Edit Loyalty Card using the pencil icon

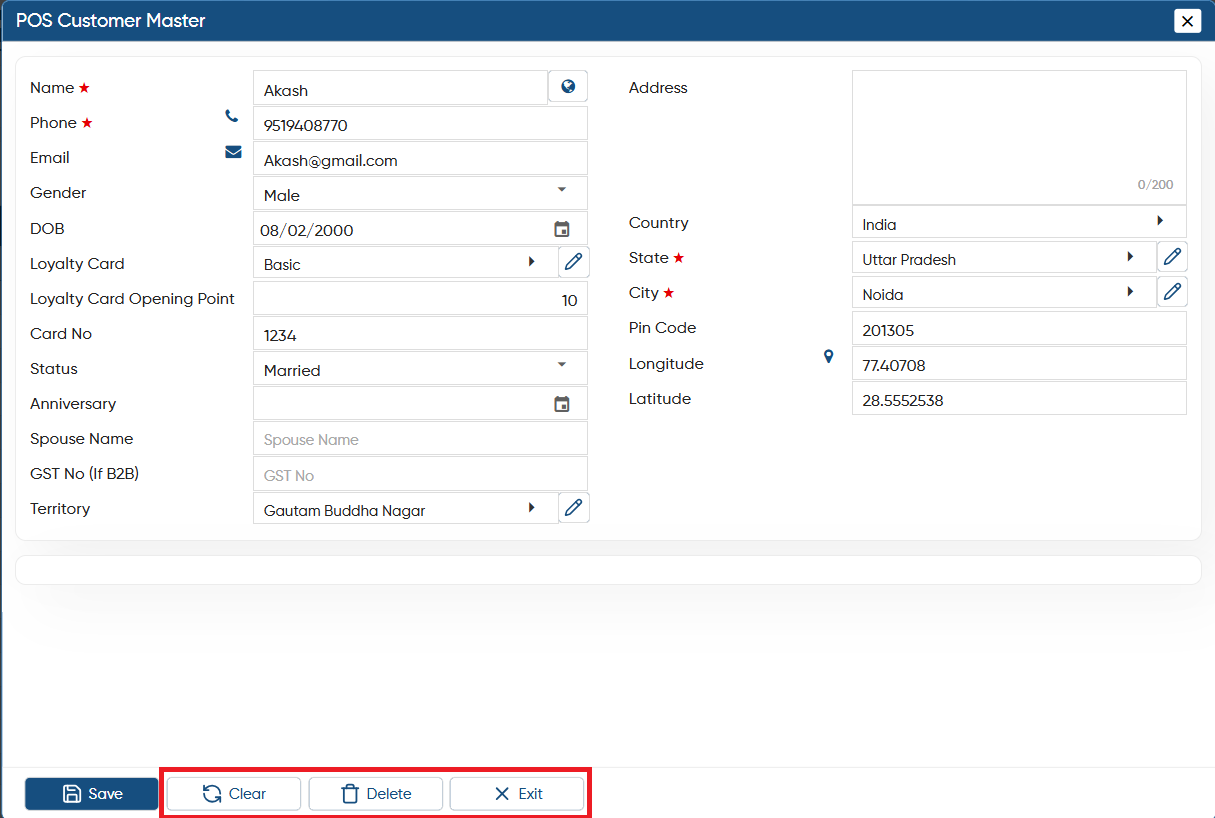click(x=573, y=262)
